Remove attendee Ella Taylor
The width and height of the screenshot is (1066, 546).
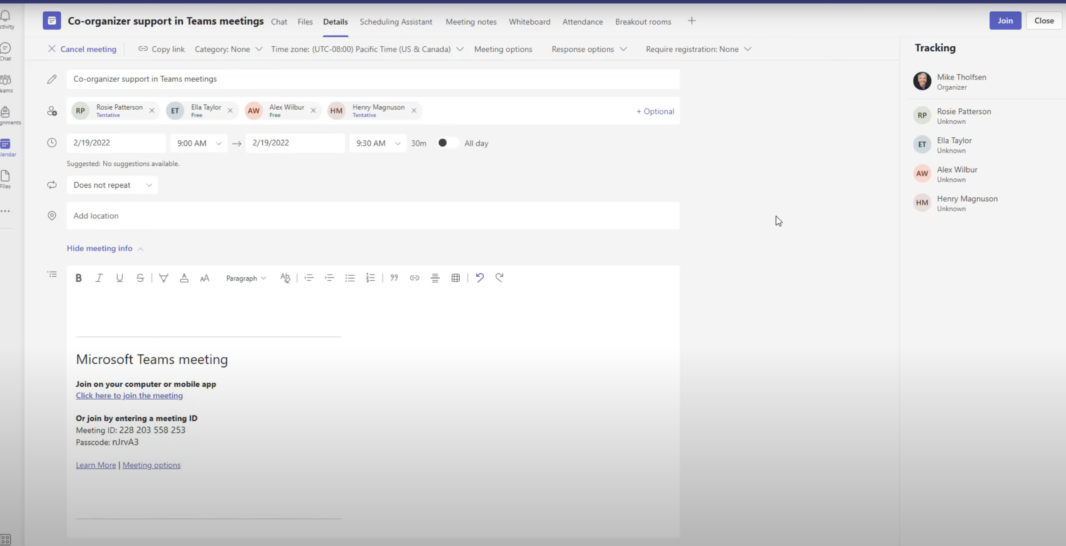pos(230,111)
